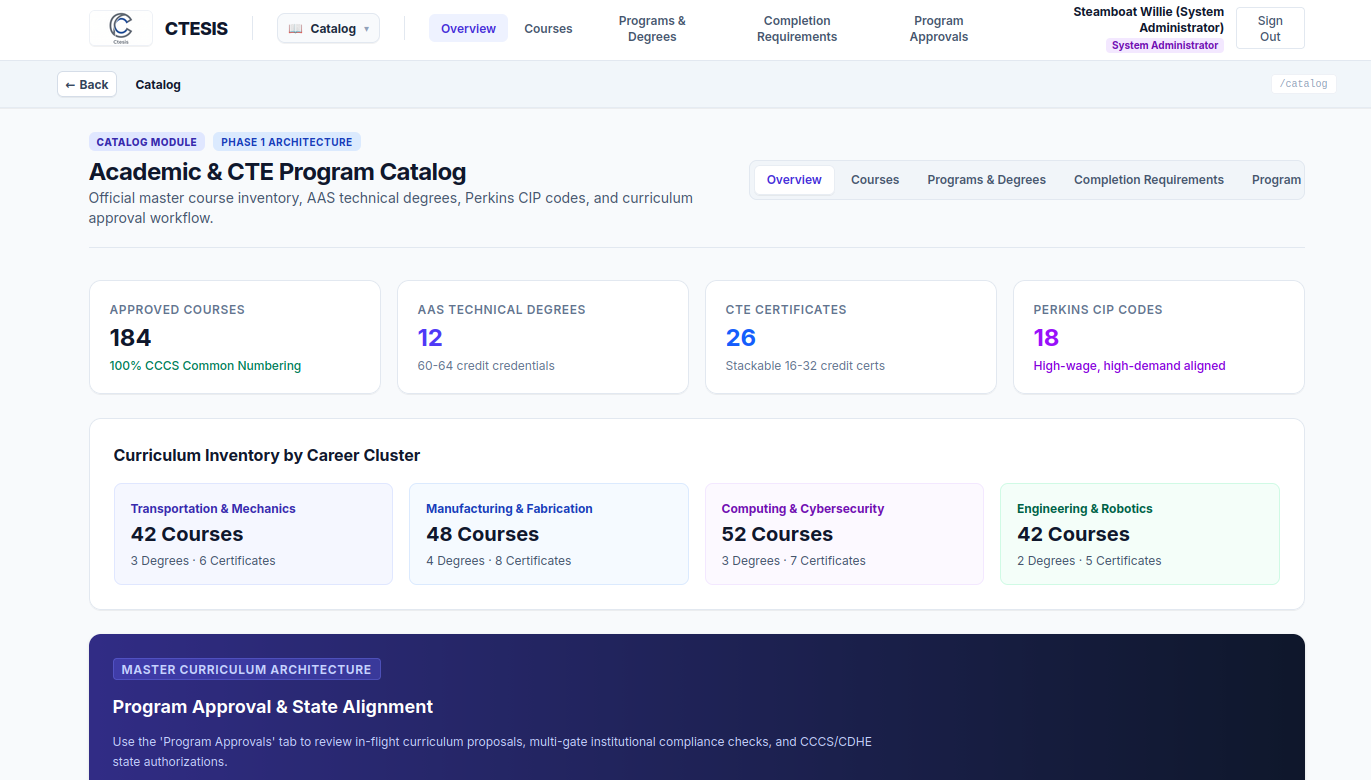Click the CTESIS brand name text
The image size is (1371, 780).
196,29
